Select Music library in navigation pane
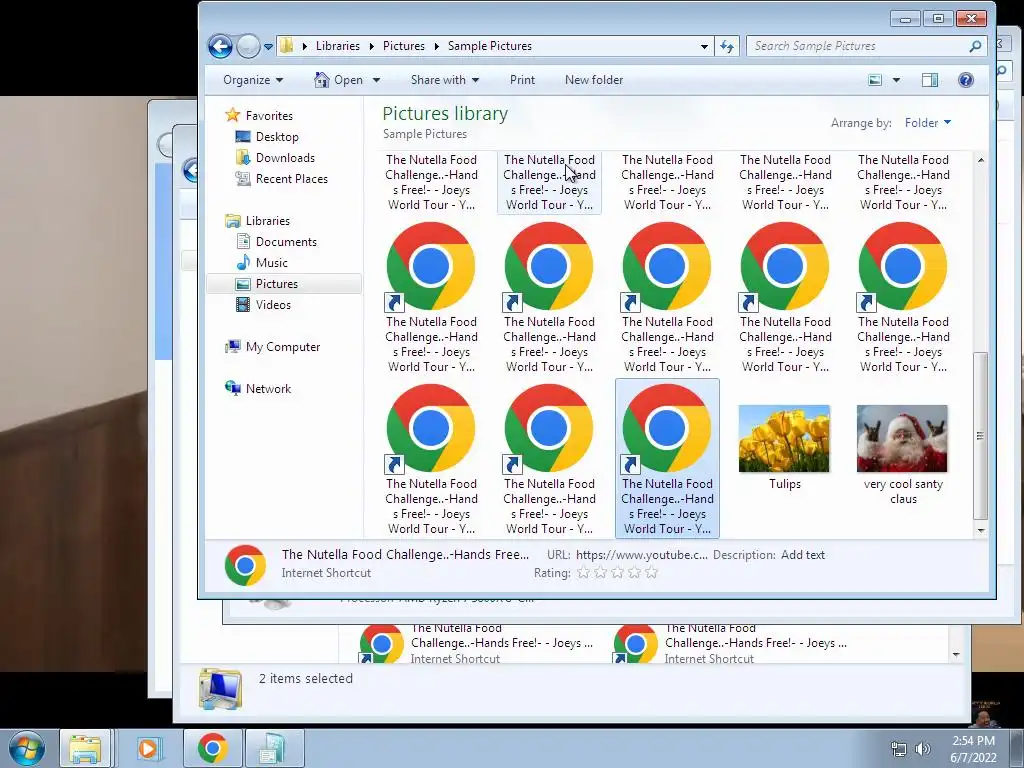Screen dimensions: 1024x768 point(272,263)
